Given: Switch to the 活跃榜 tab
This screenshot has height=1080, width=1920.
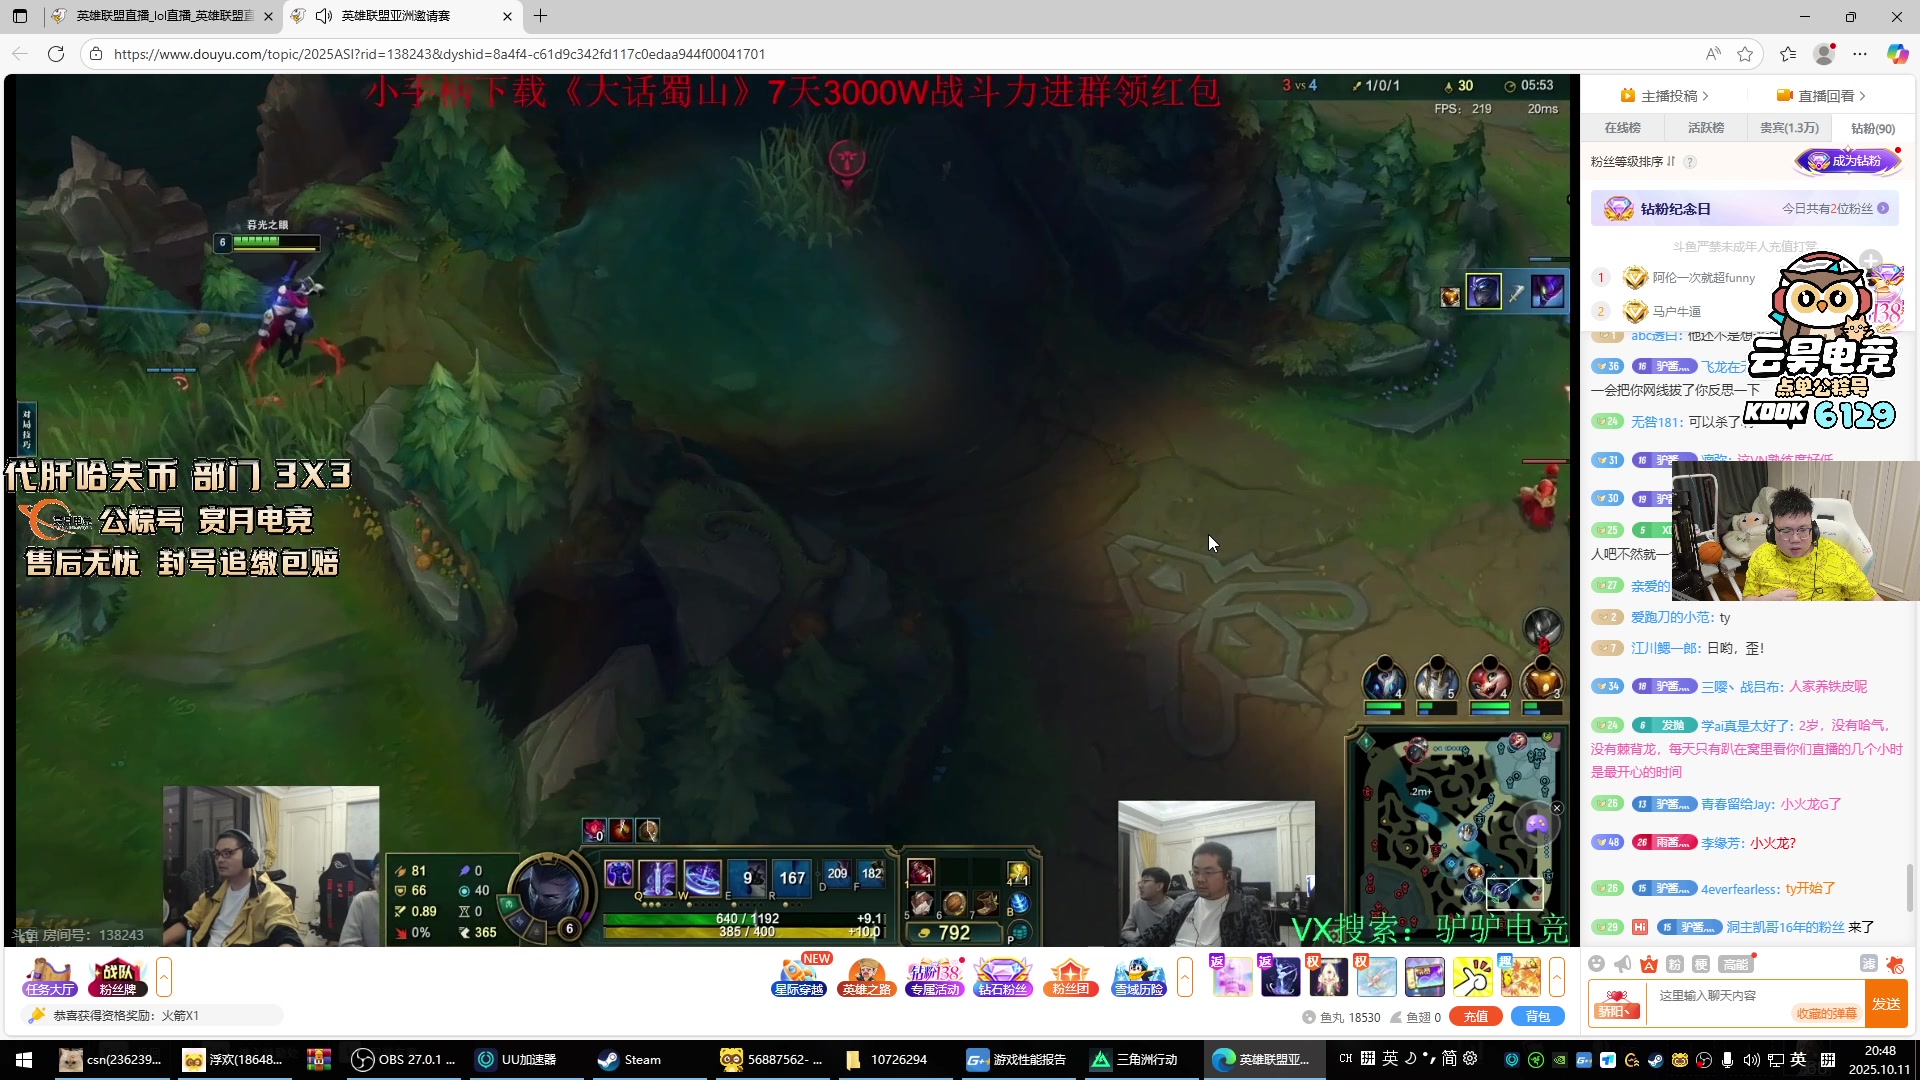Looking at the screenshot, I should 1706,128.
